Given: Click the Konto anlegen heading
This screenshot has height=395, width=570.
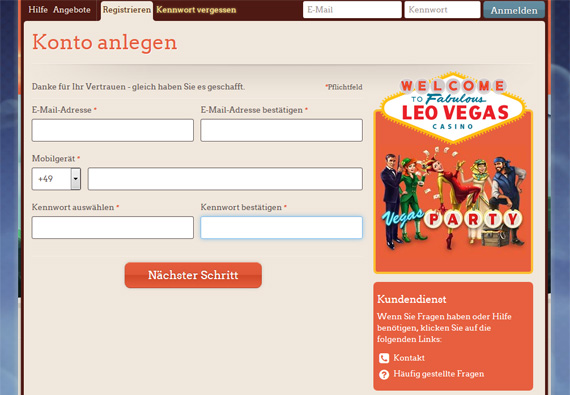Looking at the screenshot, I should (x=105, y=42).
